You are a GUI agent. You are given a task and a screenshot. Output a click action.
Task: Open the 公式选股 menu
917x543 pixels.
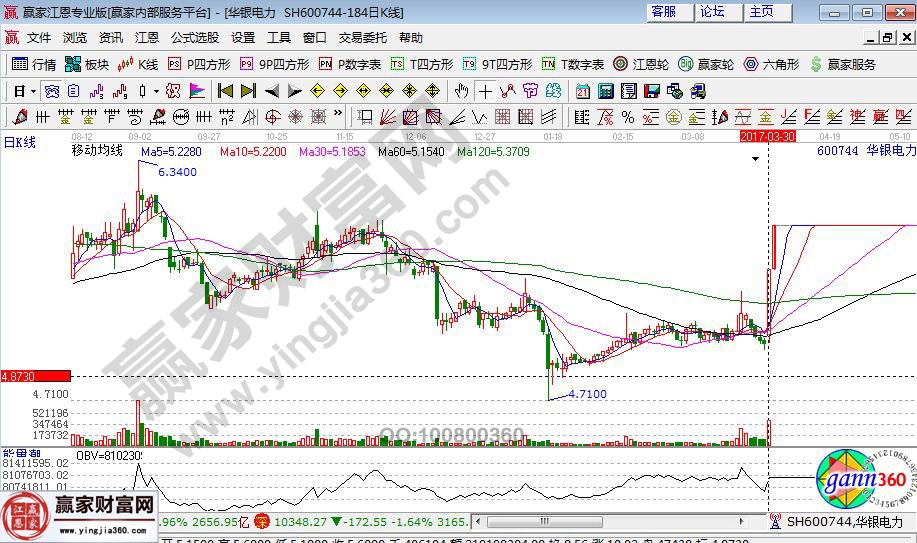[x=194, y=38]
